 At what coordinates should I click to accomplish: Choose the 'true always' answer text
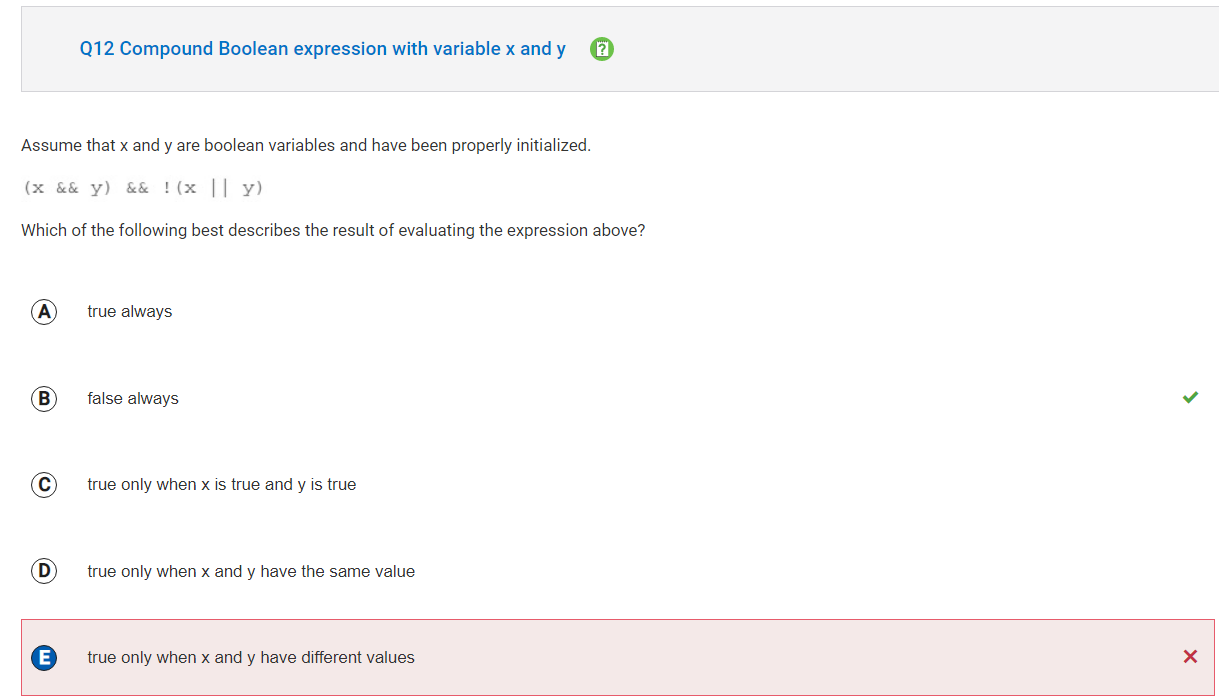130,312
